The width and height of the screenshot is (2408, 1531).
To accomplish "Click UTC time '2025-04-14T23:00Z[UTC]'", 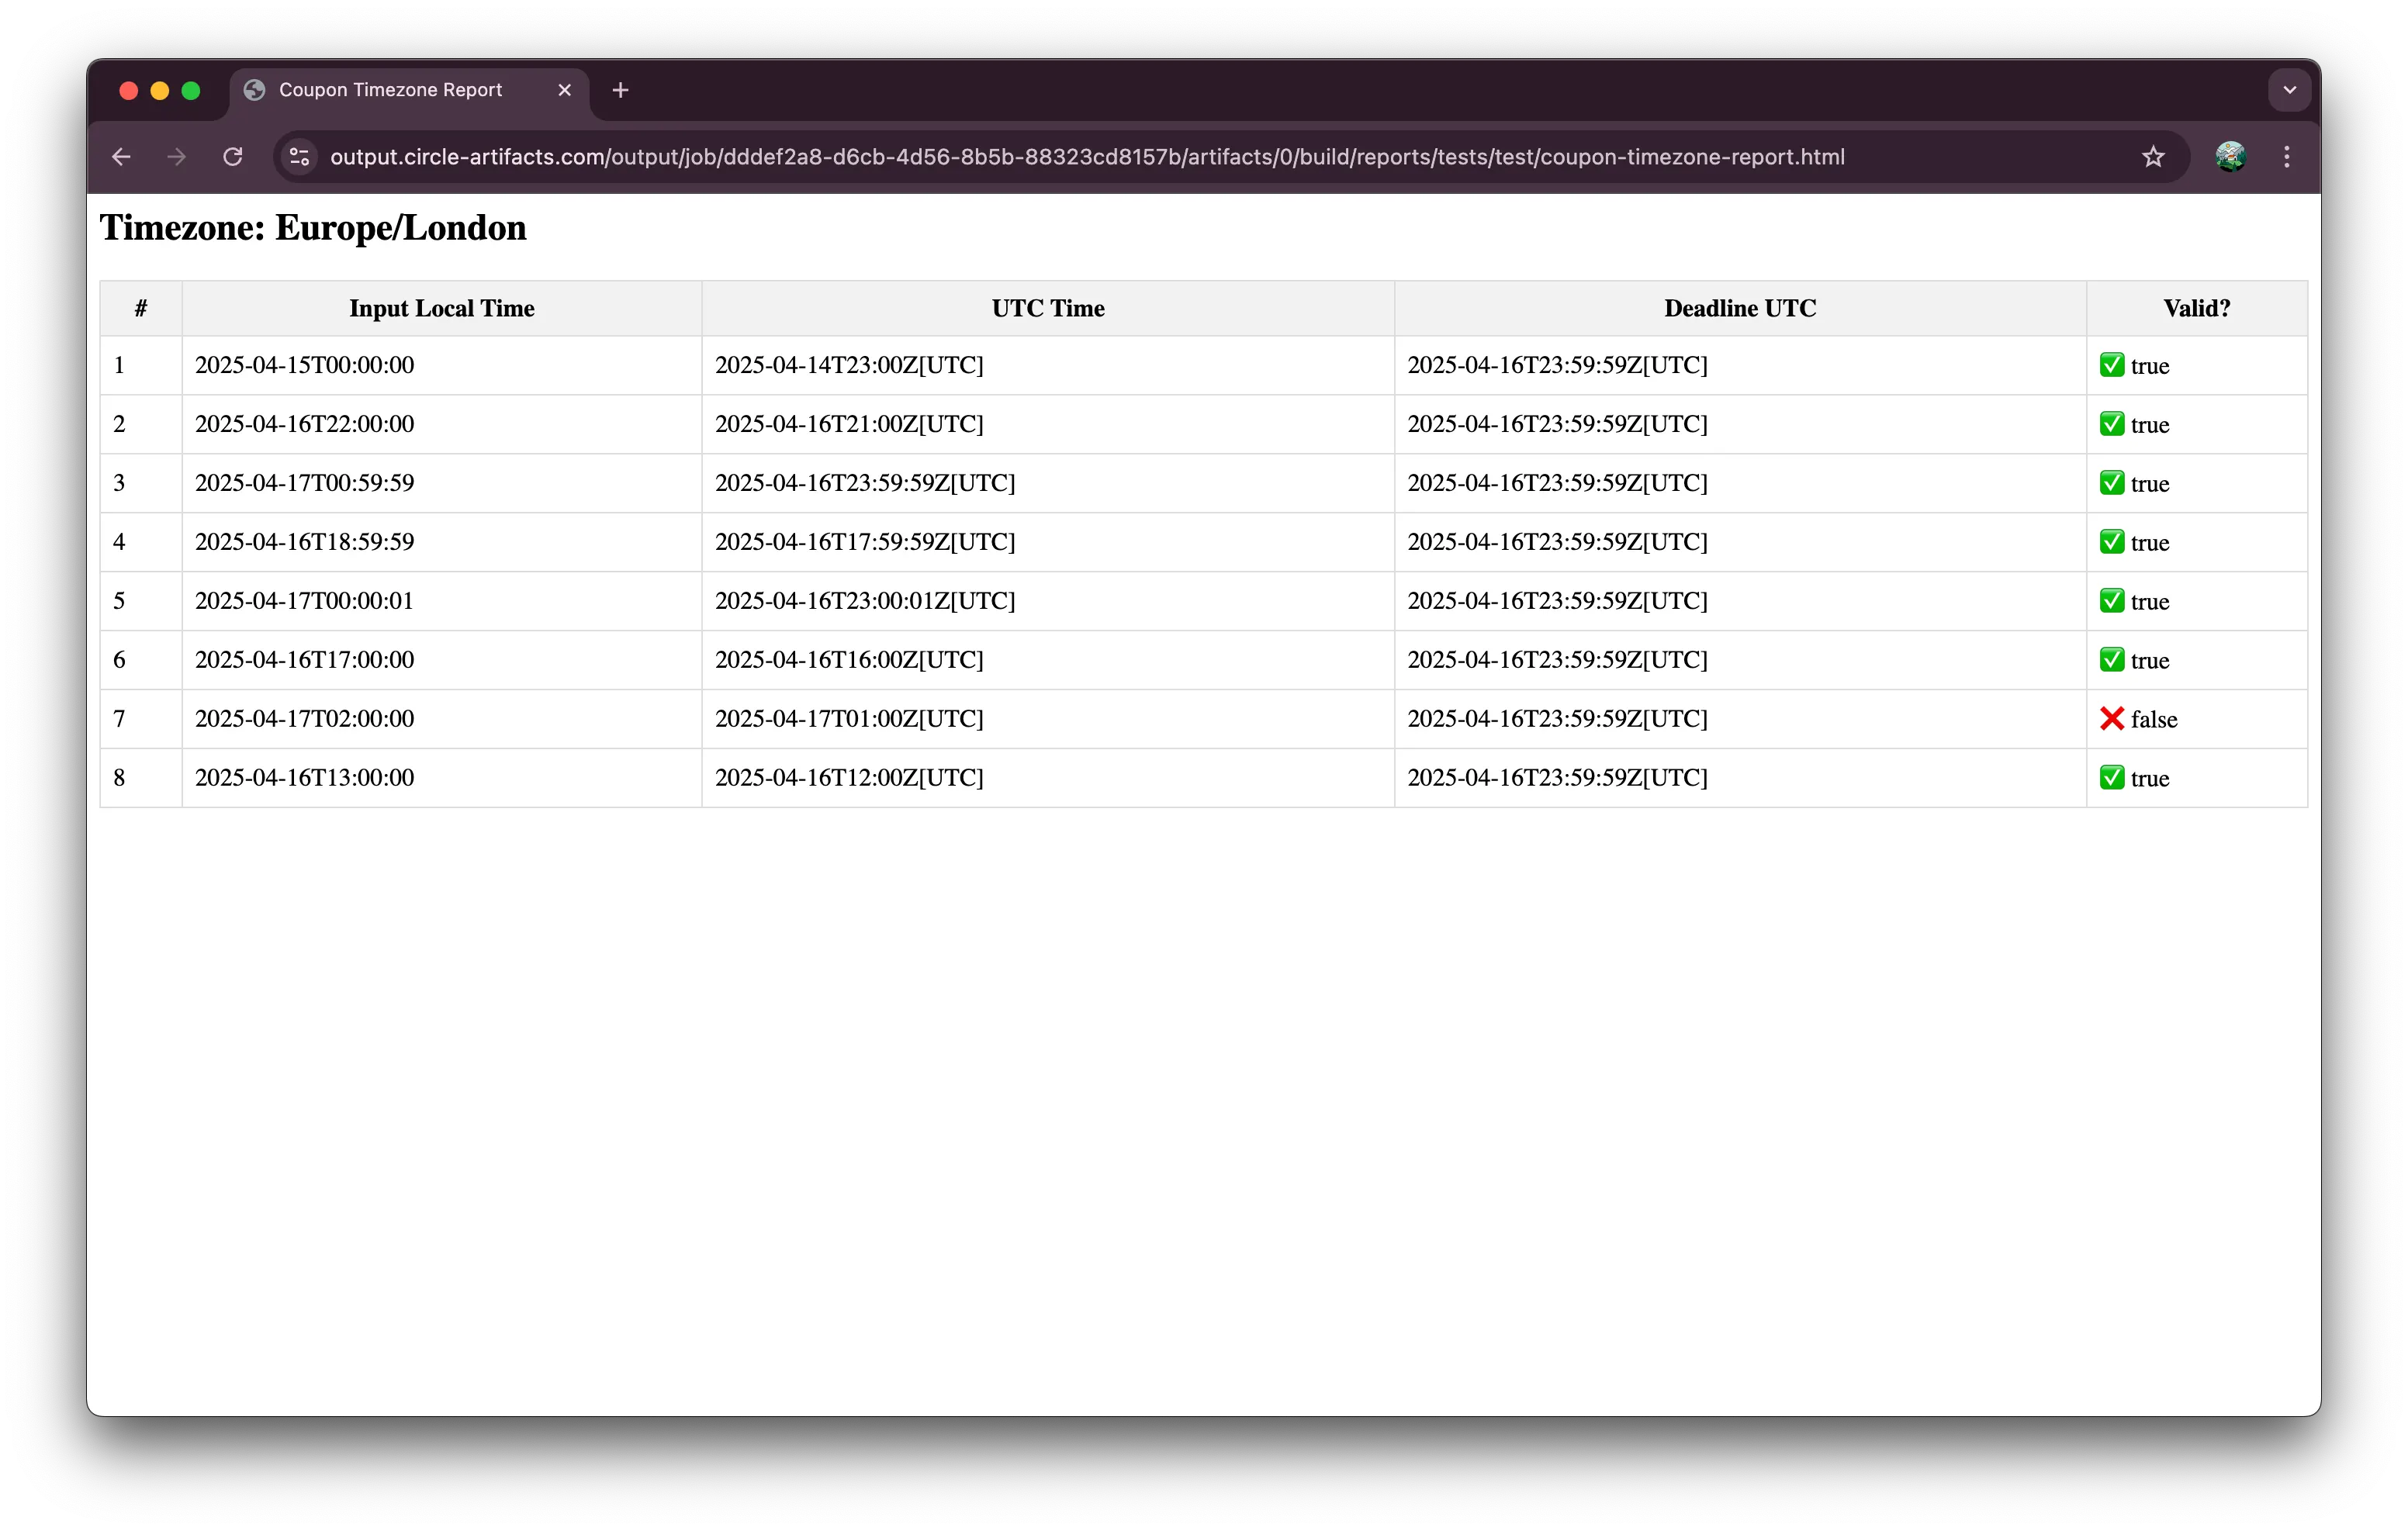I will tap(849, 365).
